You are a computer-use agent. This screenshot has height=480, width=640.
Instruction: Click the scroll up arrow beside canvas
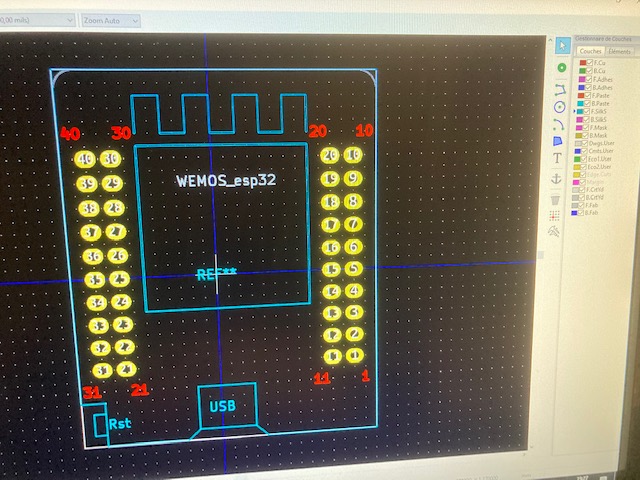pyautogui.click(x=549, y=41)
